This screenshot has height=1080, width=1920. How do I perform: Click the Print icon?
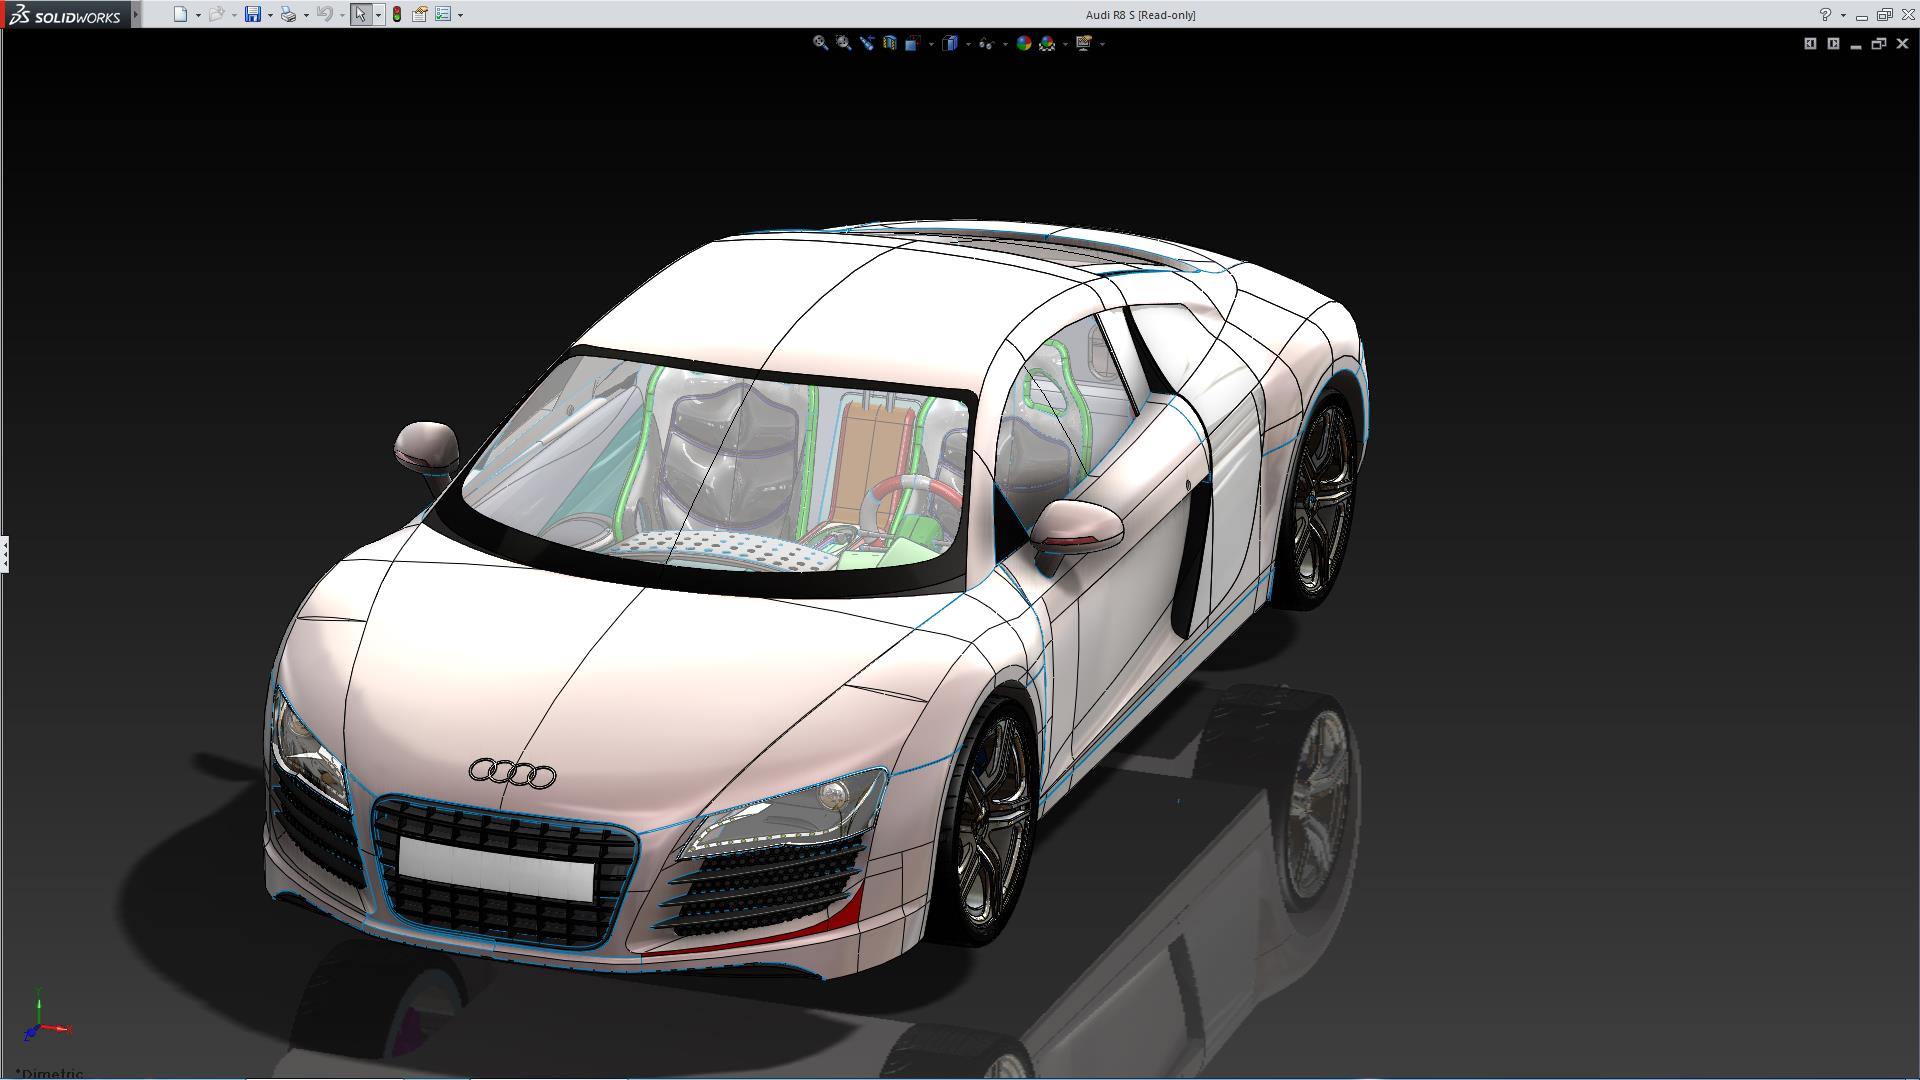(x=288, y=14)
